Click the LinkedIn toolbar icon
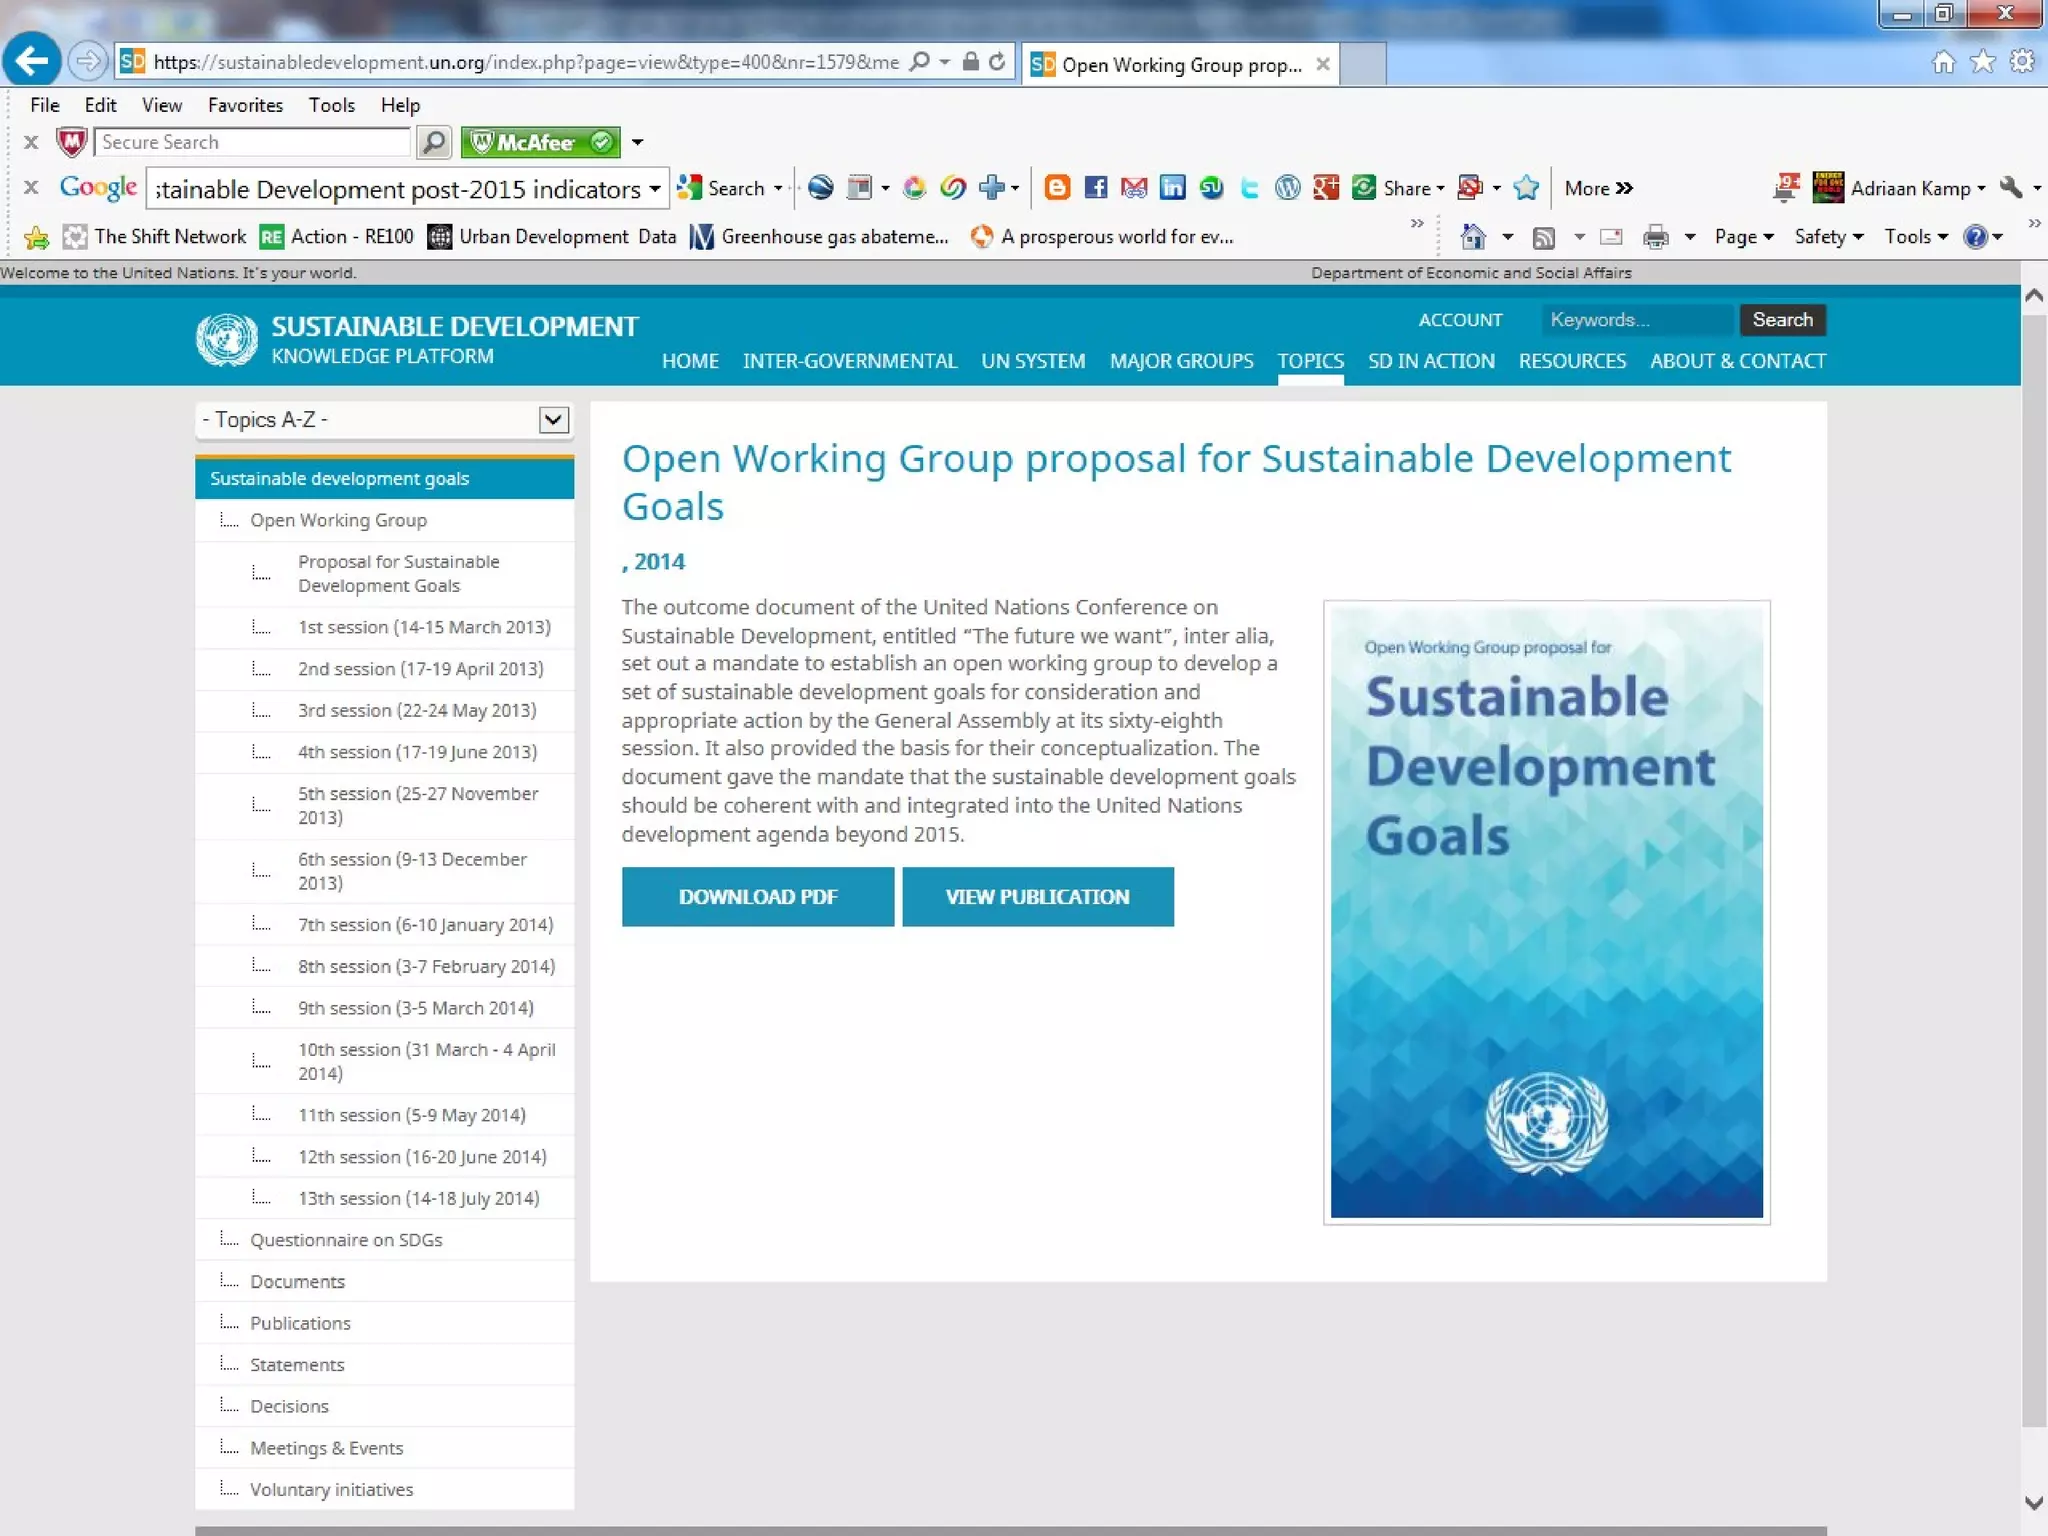 coord(1172,188)
